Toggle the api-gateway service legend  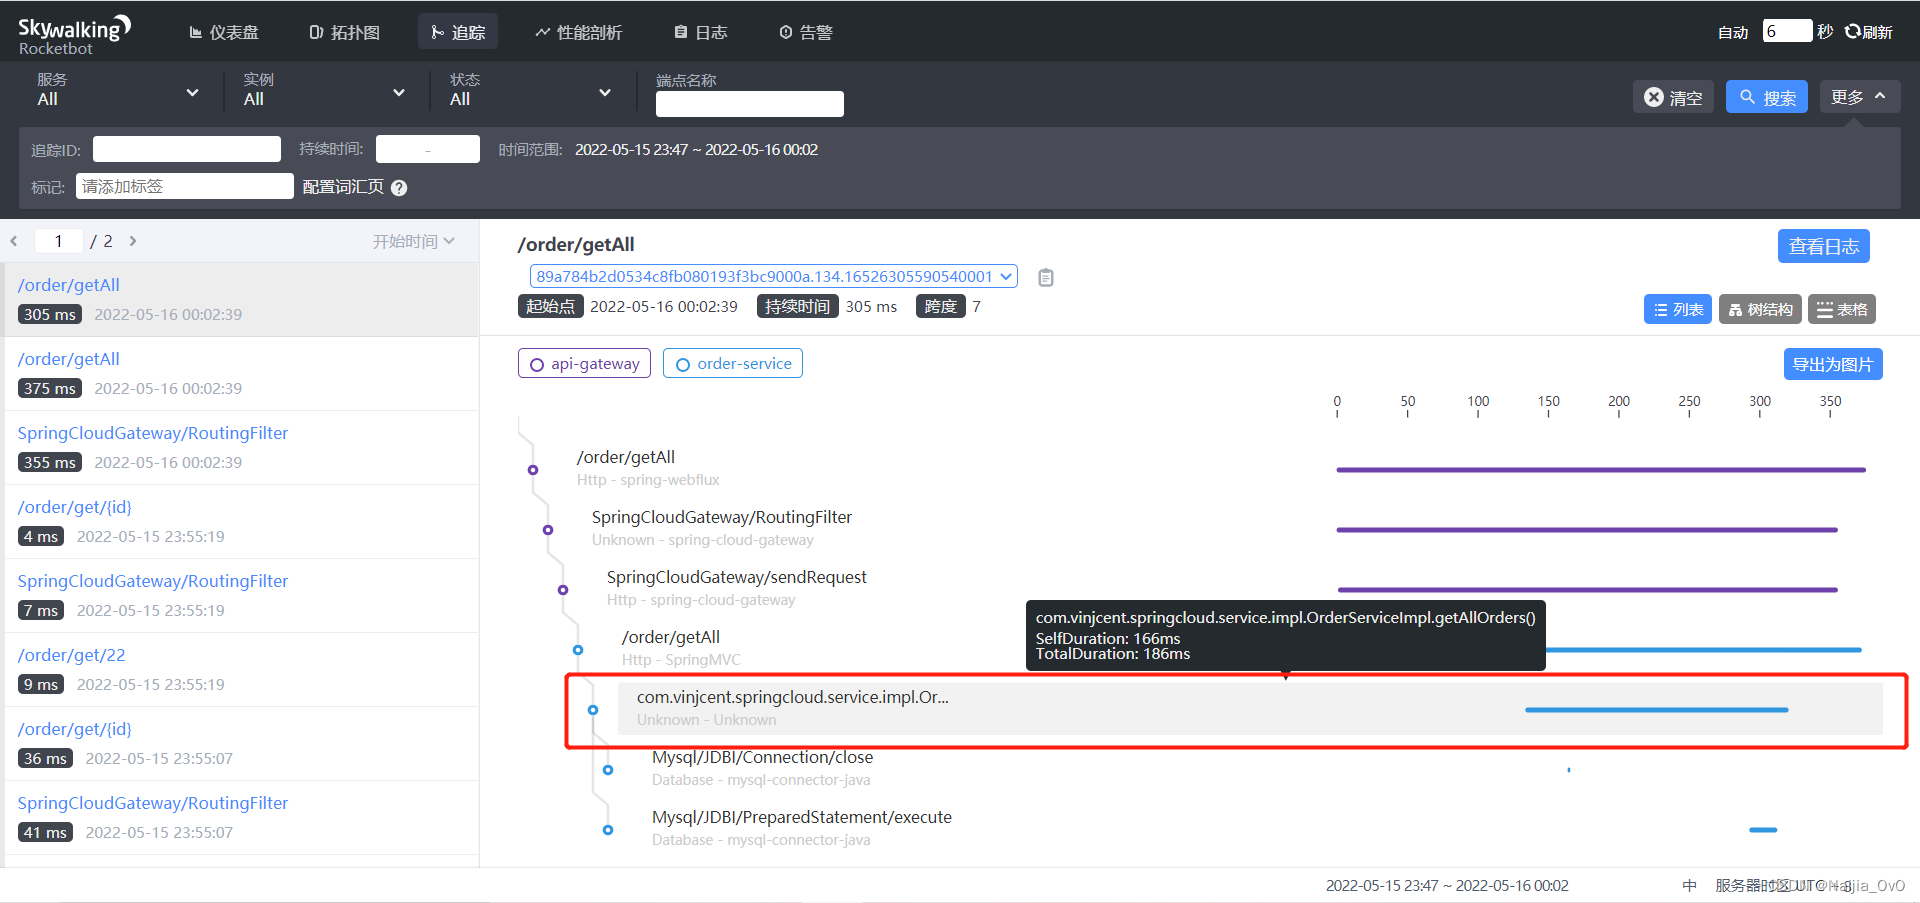pos(584,363)
